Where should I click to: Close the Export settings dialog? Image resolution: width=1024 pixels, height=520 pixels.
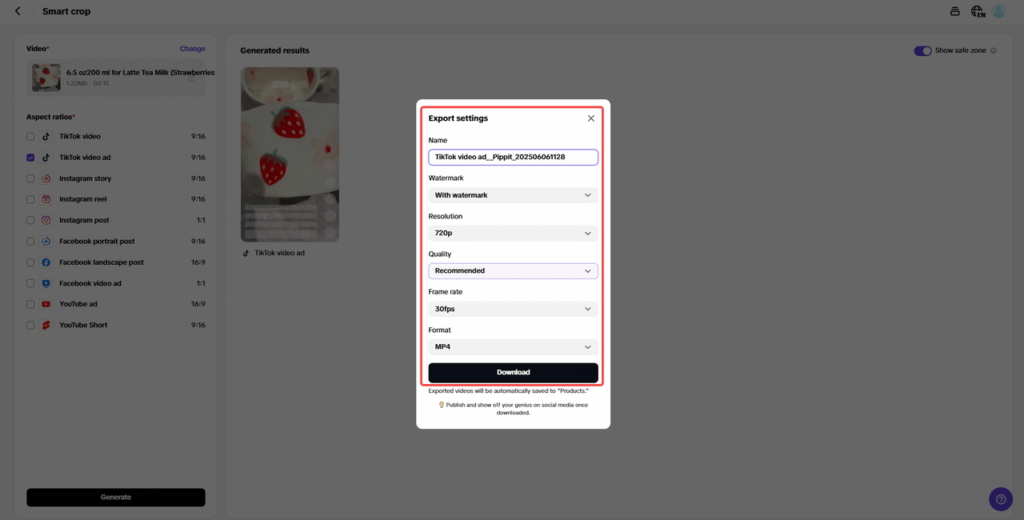pos(591,118)
